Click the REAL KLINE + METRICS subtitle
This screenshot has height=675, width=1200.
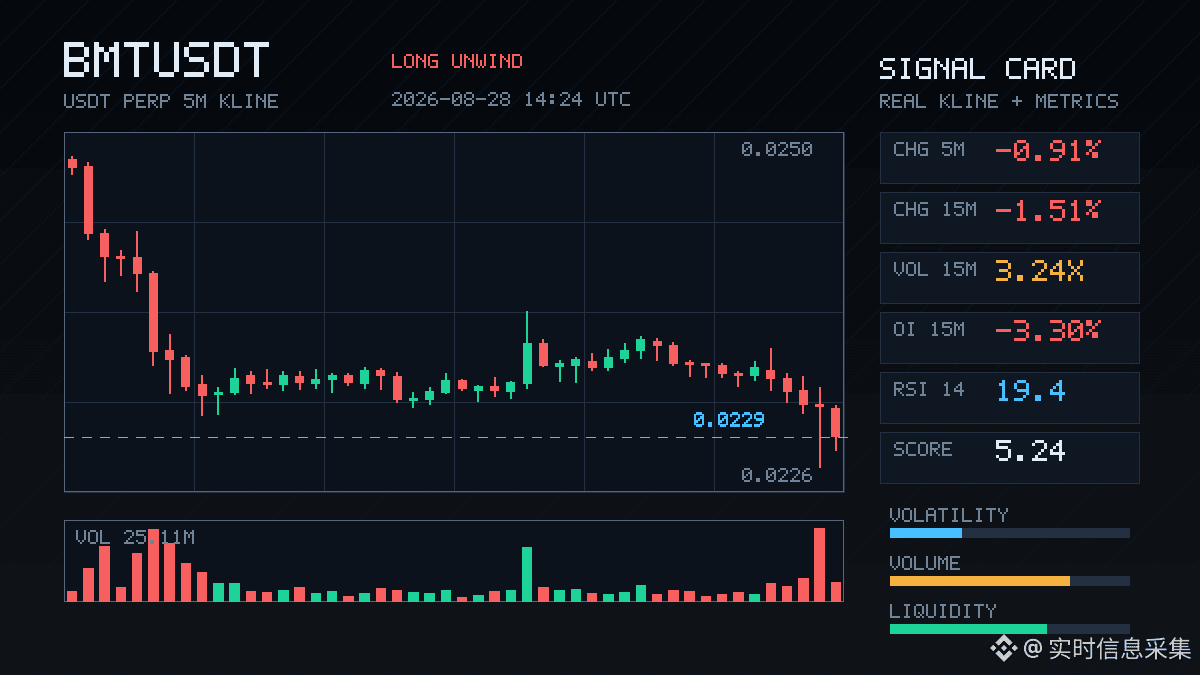[999, 101]
